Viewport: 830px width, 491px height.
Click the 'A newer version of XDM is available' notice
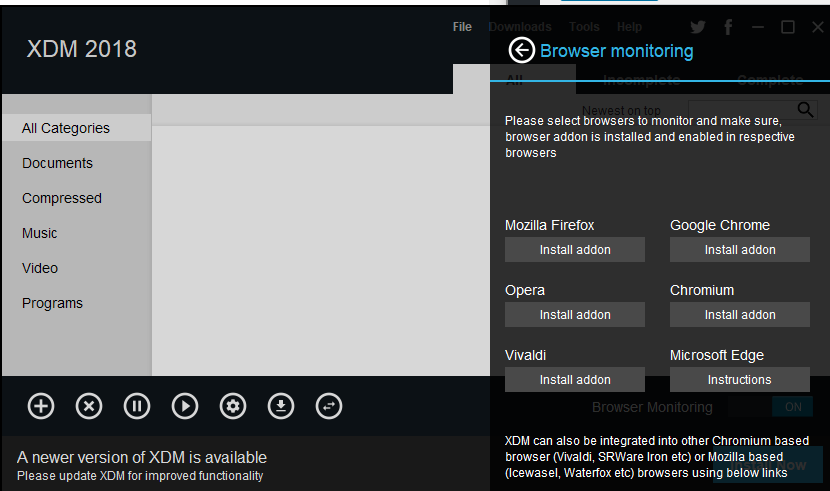[x=142, y=457]
